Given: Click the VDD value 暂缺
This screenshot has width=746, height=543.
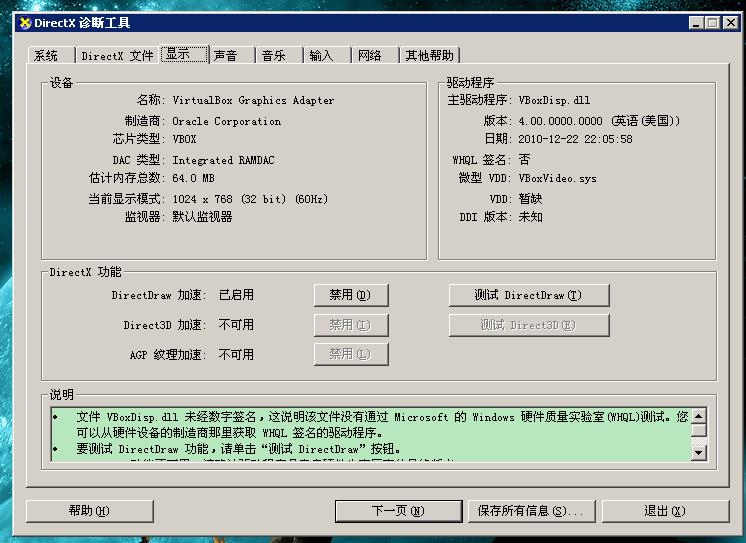Looking at the screenshot, I should click(x=530, y=198).
